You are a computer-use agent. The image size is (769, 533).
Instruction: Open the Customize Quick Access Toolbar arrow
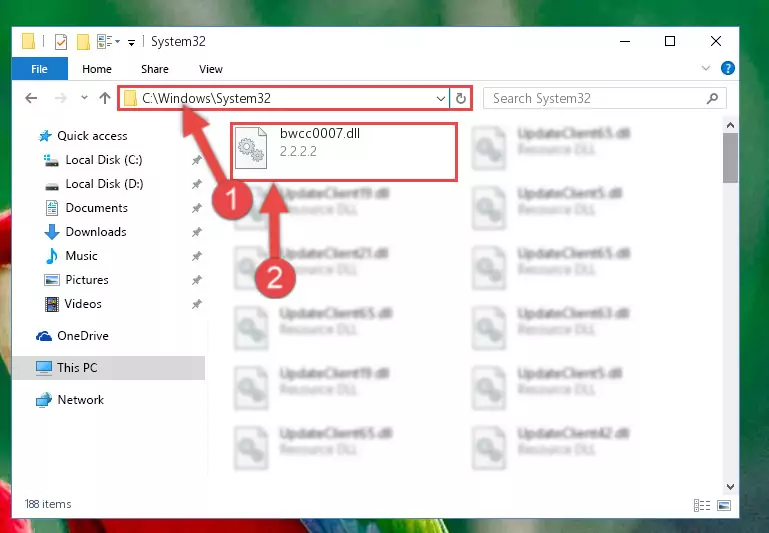click(131, 43)
